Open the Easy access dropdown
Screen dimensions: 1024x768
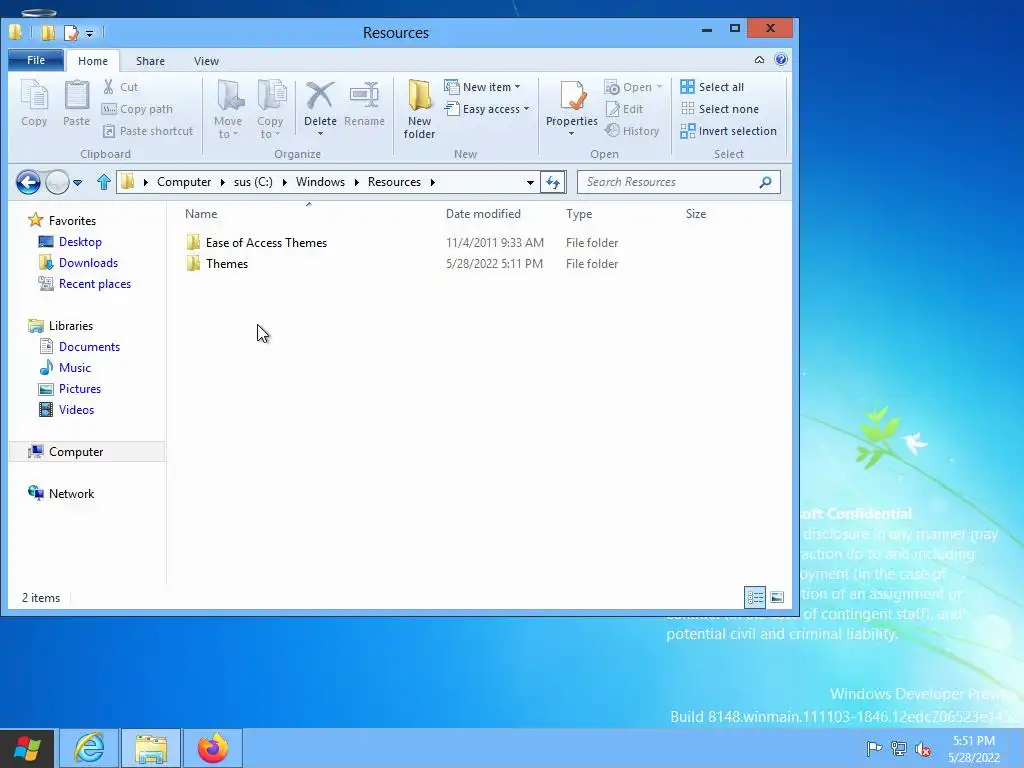(x=487, y=109)
